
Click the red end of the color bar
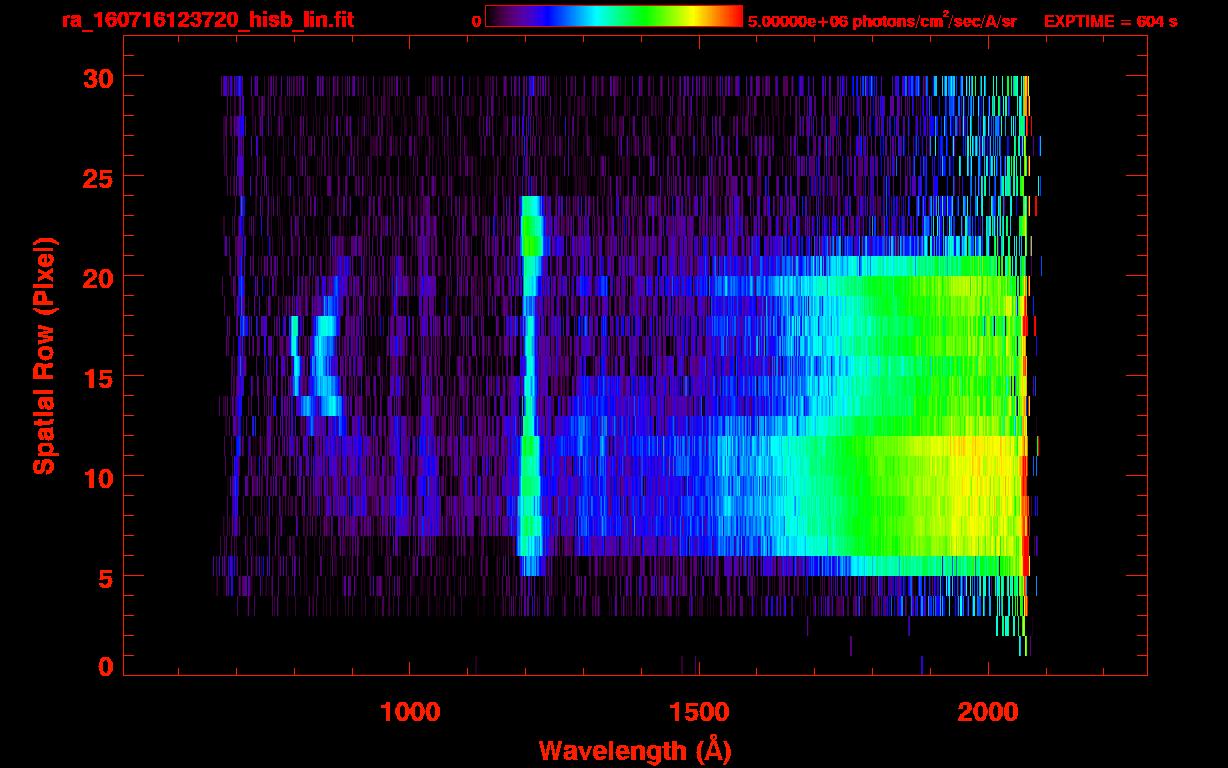point(732,16)
